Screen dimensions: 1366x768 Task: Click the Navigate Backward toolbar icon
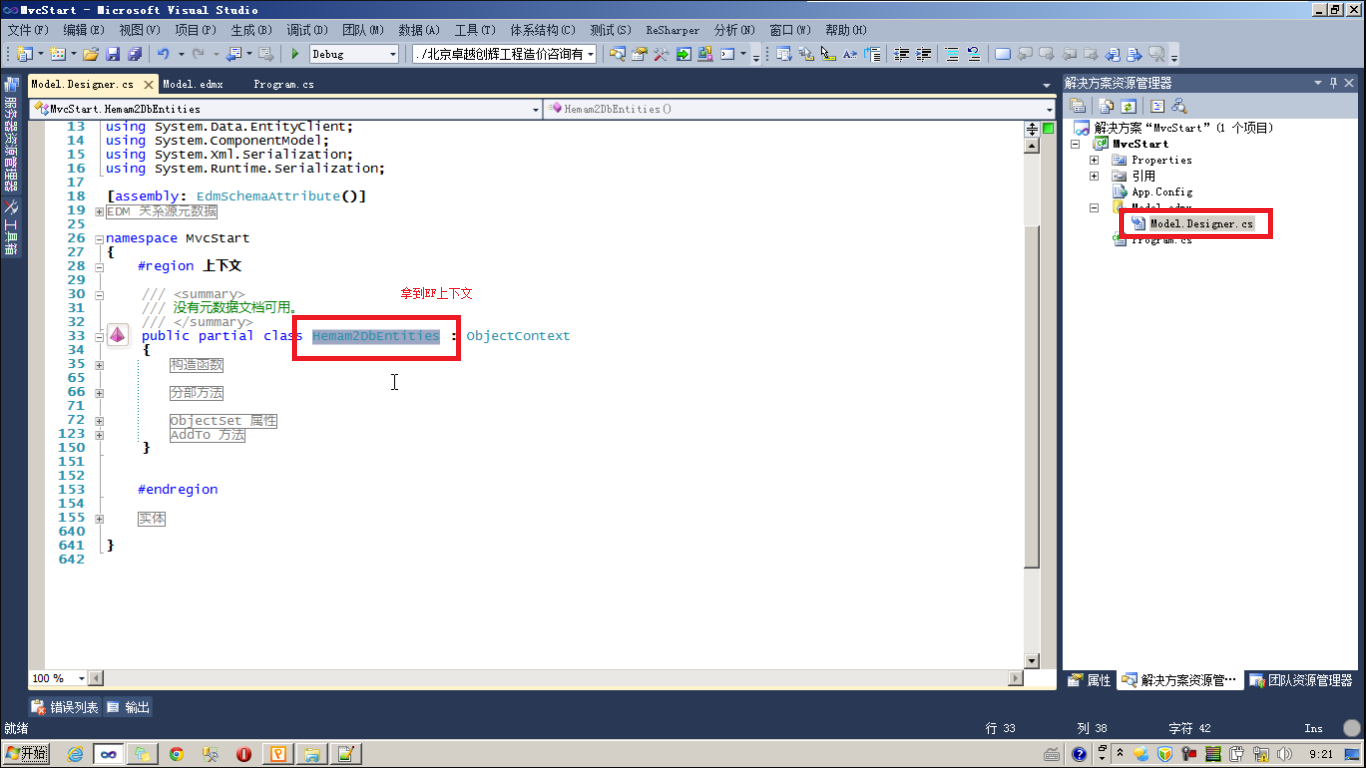232,54
